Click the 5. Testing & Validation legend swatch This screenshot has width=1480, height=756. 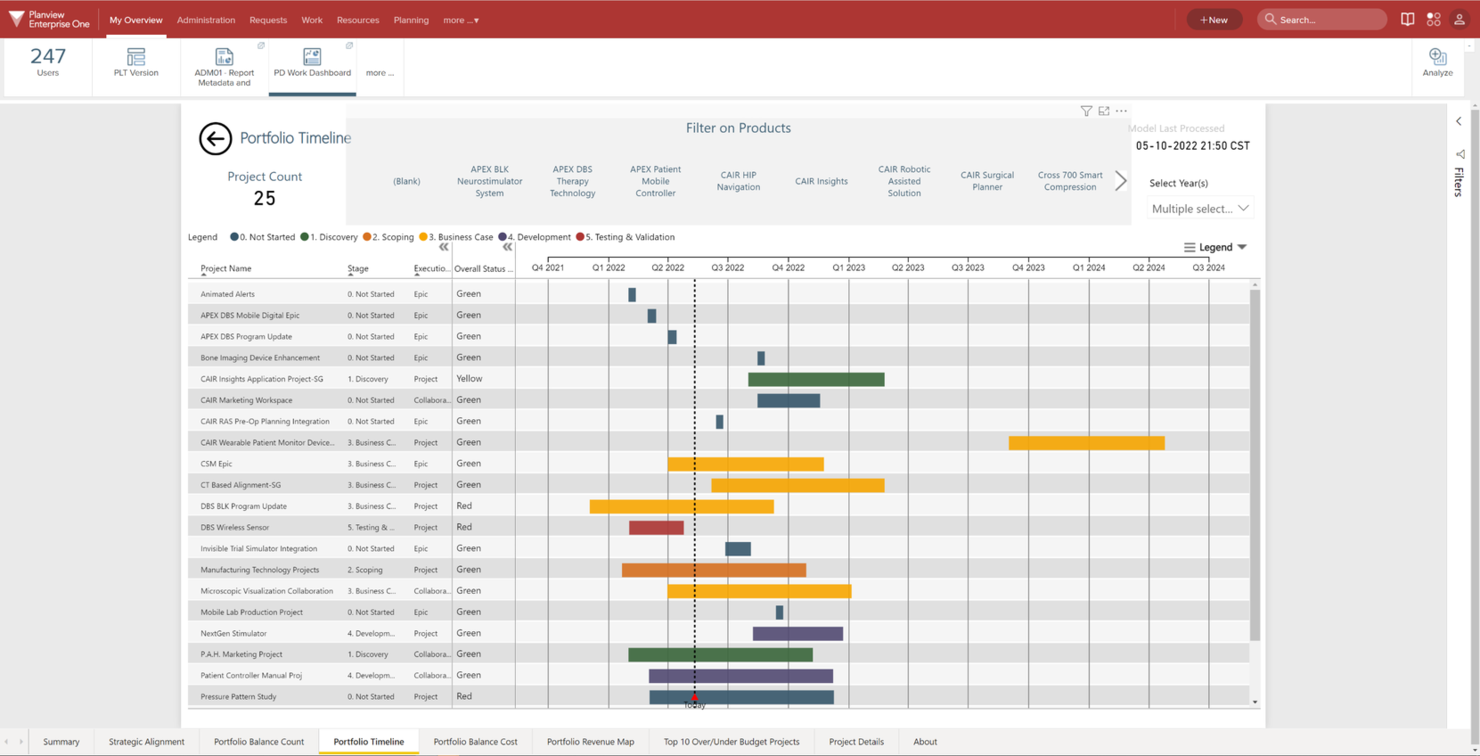[x=580, y=237]
